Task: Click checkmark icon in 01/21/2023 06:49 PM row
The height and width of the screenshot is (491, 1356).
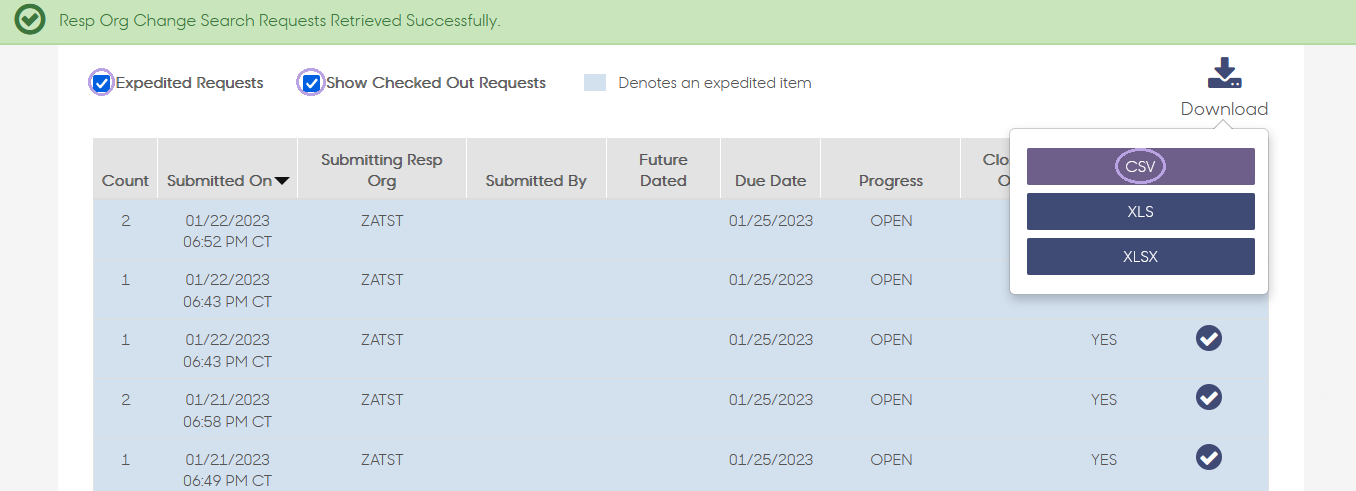Action: [1209, 458]
